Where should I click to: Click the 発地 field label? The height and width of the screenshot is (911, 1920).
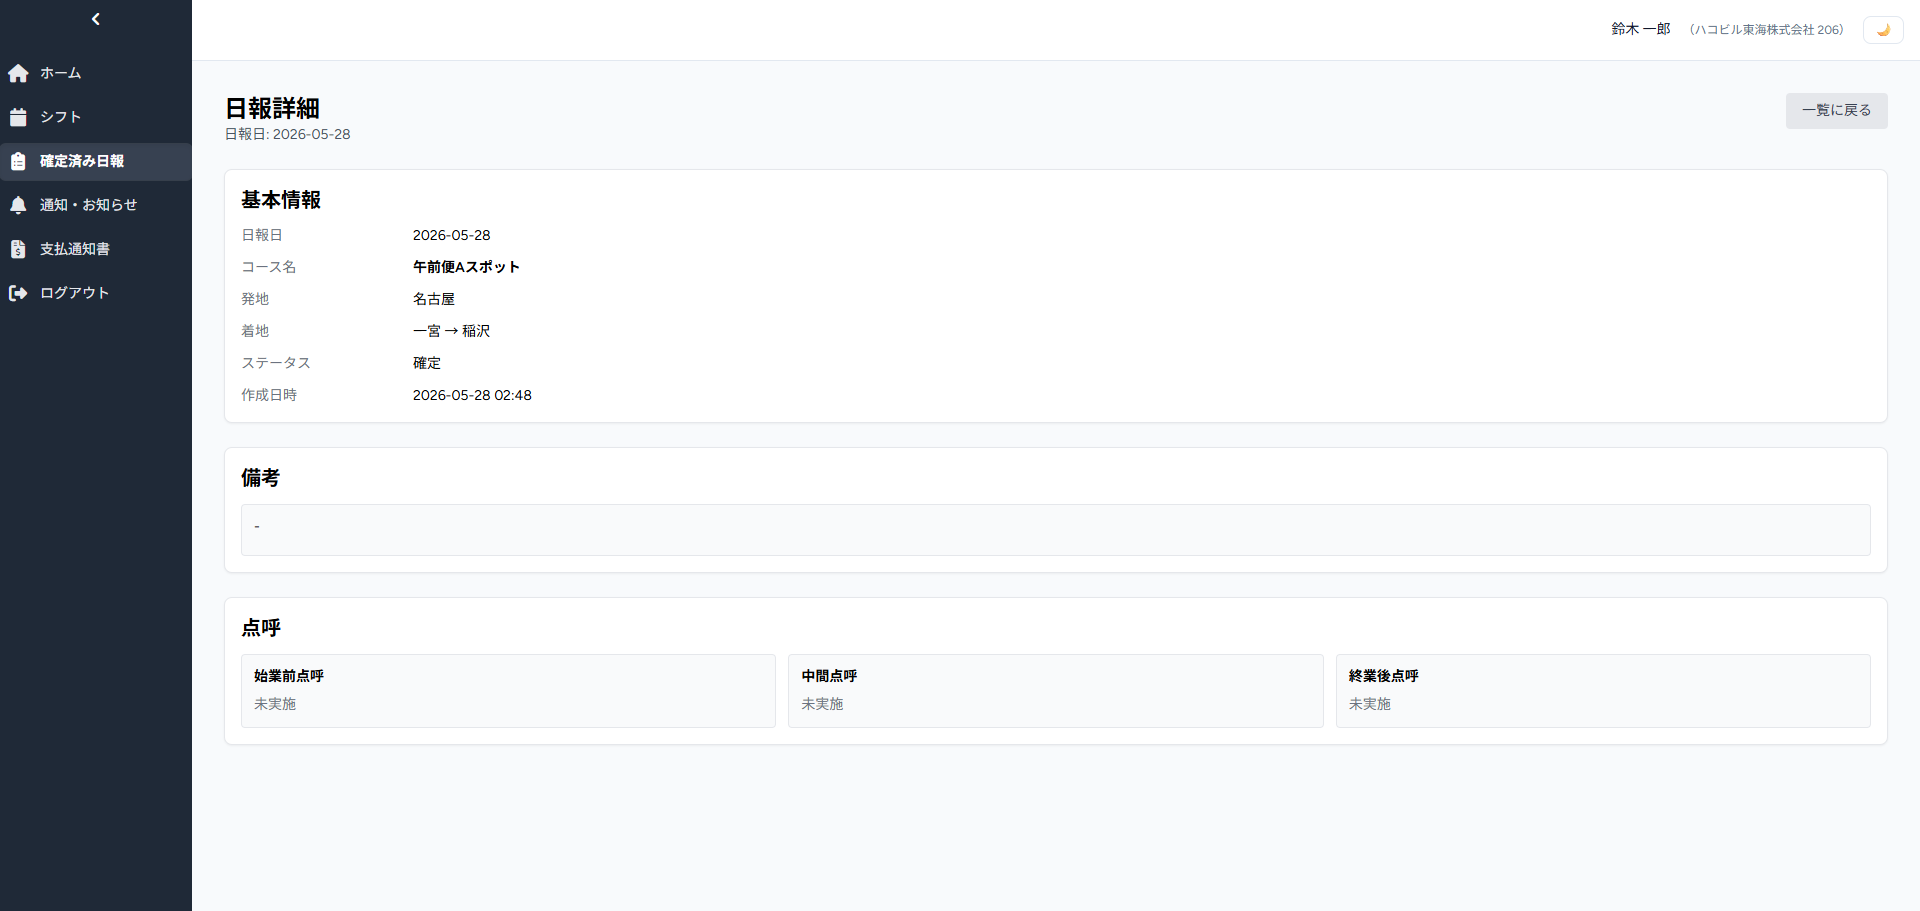pyautogui.click(x=255, y=299)
